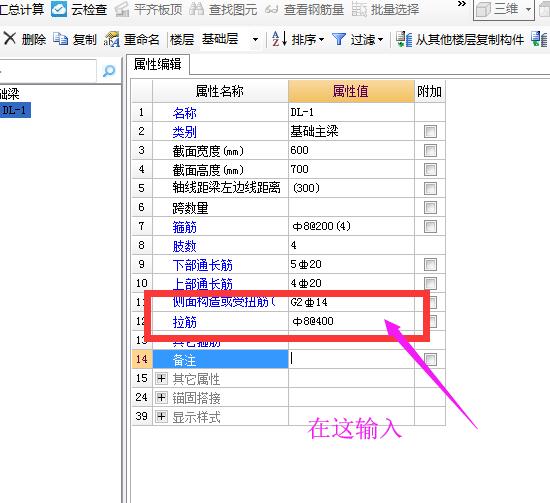Open the 过滤 dropdown arrow
550x503 pixels.
coord(380,39)
